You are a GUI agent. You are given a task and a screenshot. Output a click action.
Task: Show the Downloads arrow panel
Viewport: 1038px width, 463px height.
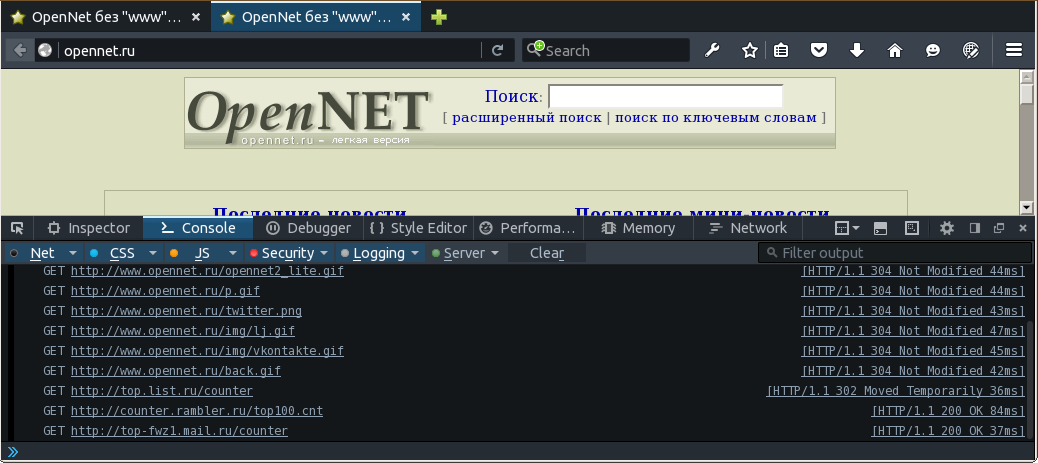tap(857, 50)
